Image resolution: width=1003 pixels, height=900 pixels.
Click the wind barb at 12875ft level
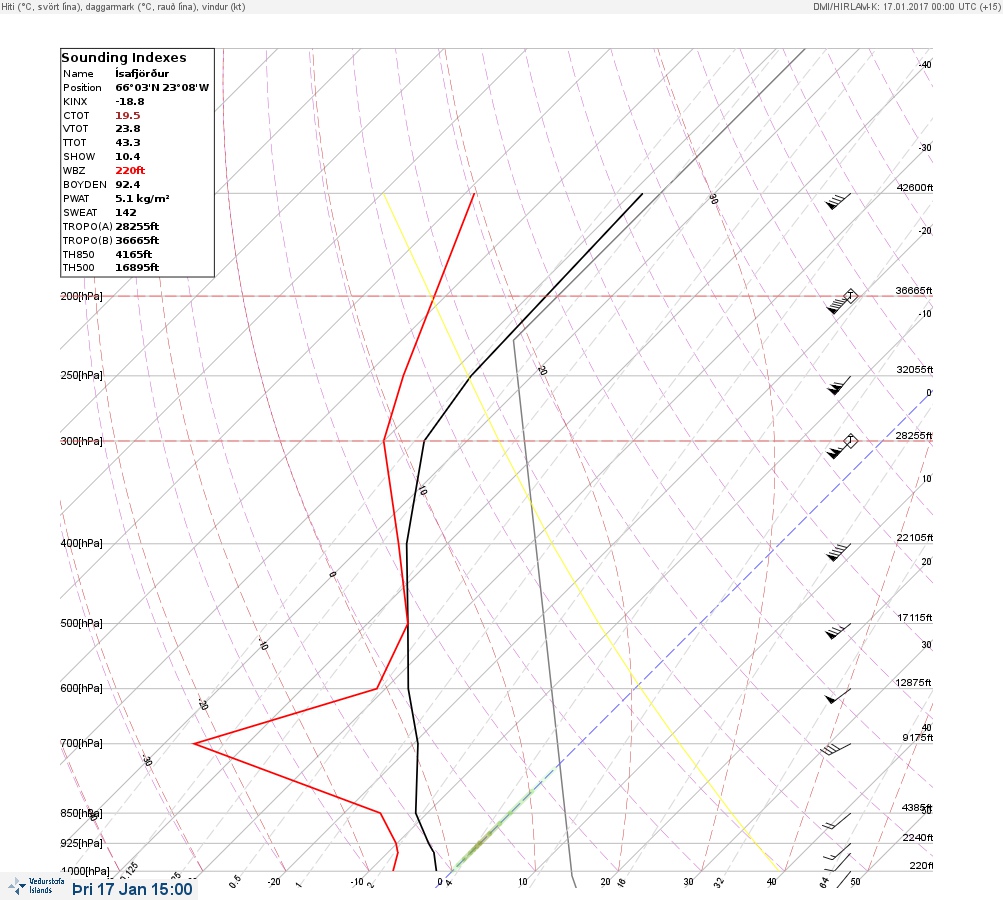pos(838,696)
